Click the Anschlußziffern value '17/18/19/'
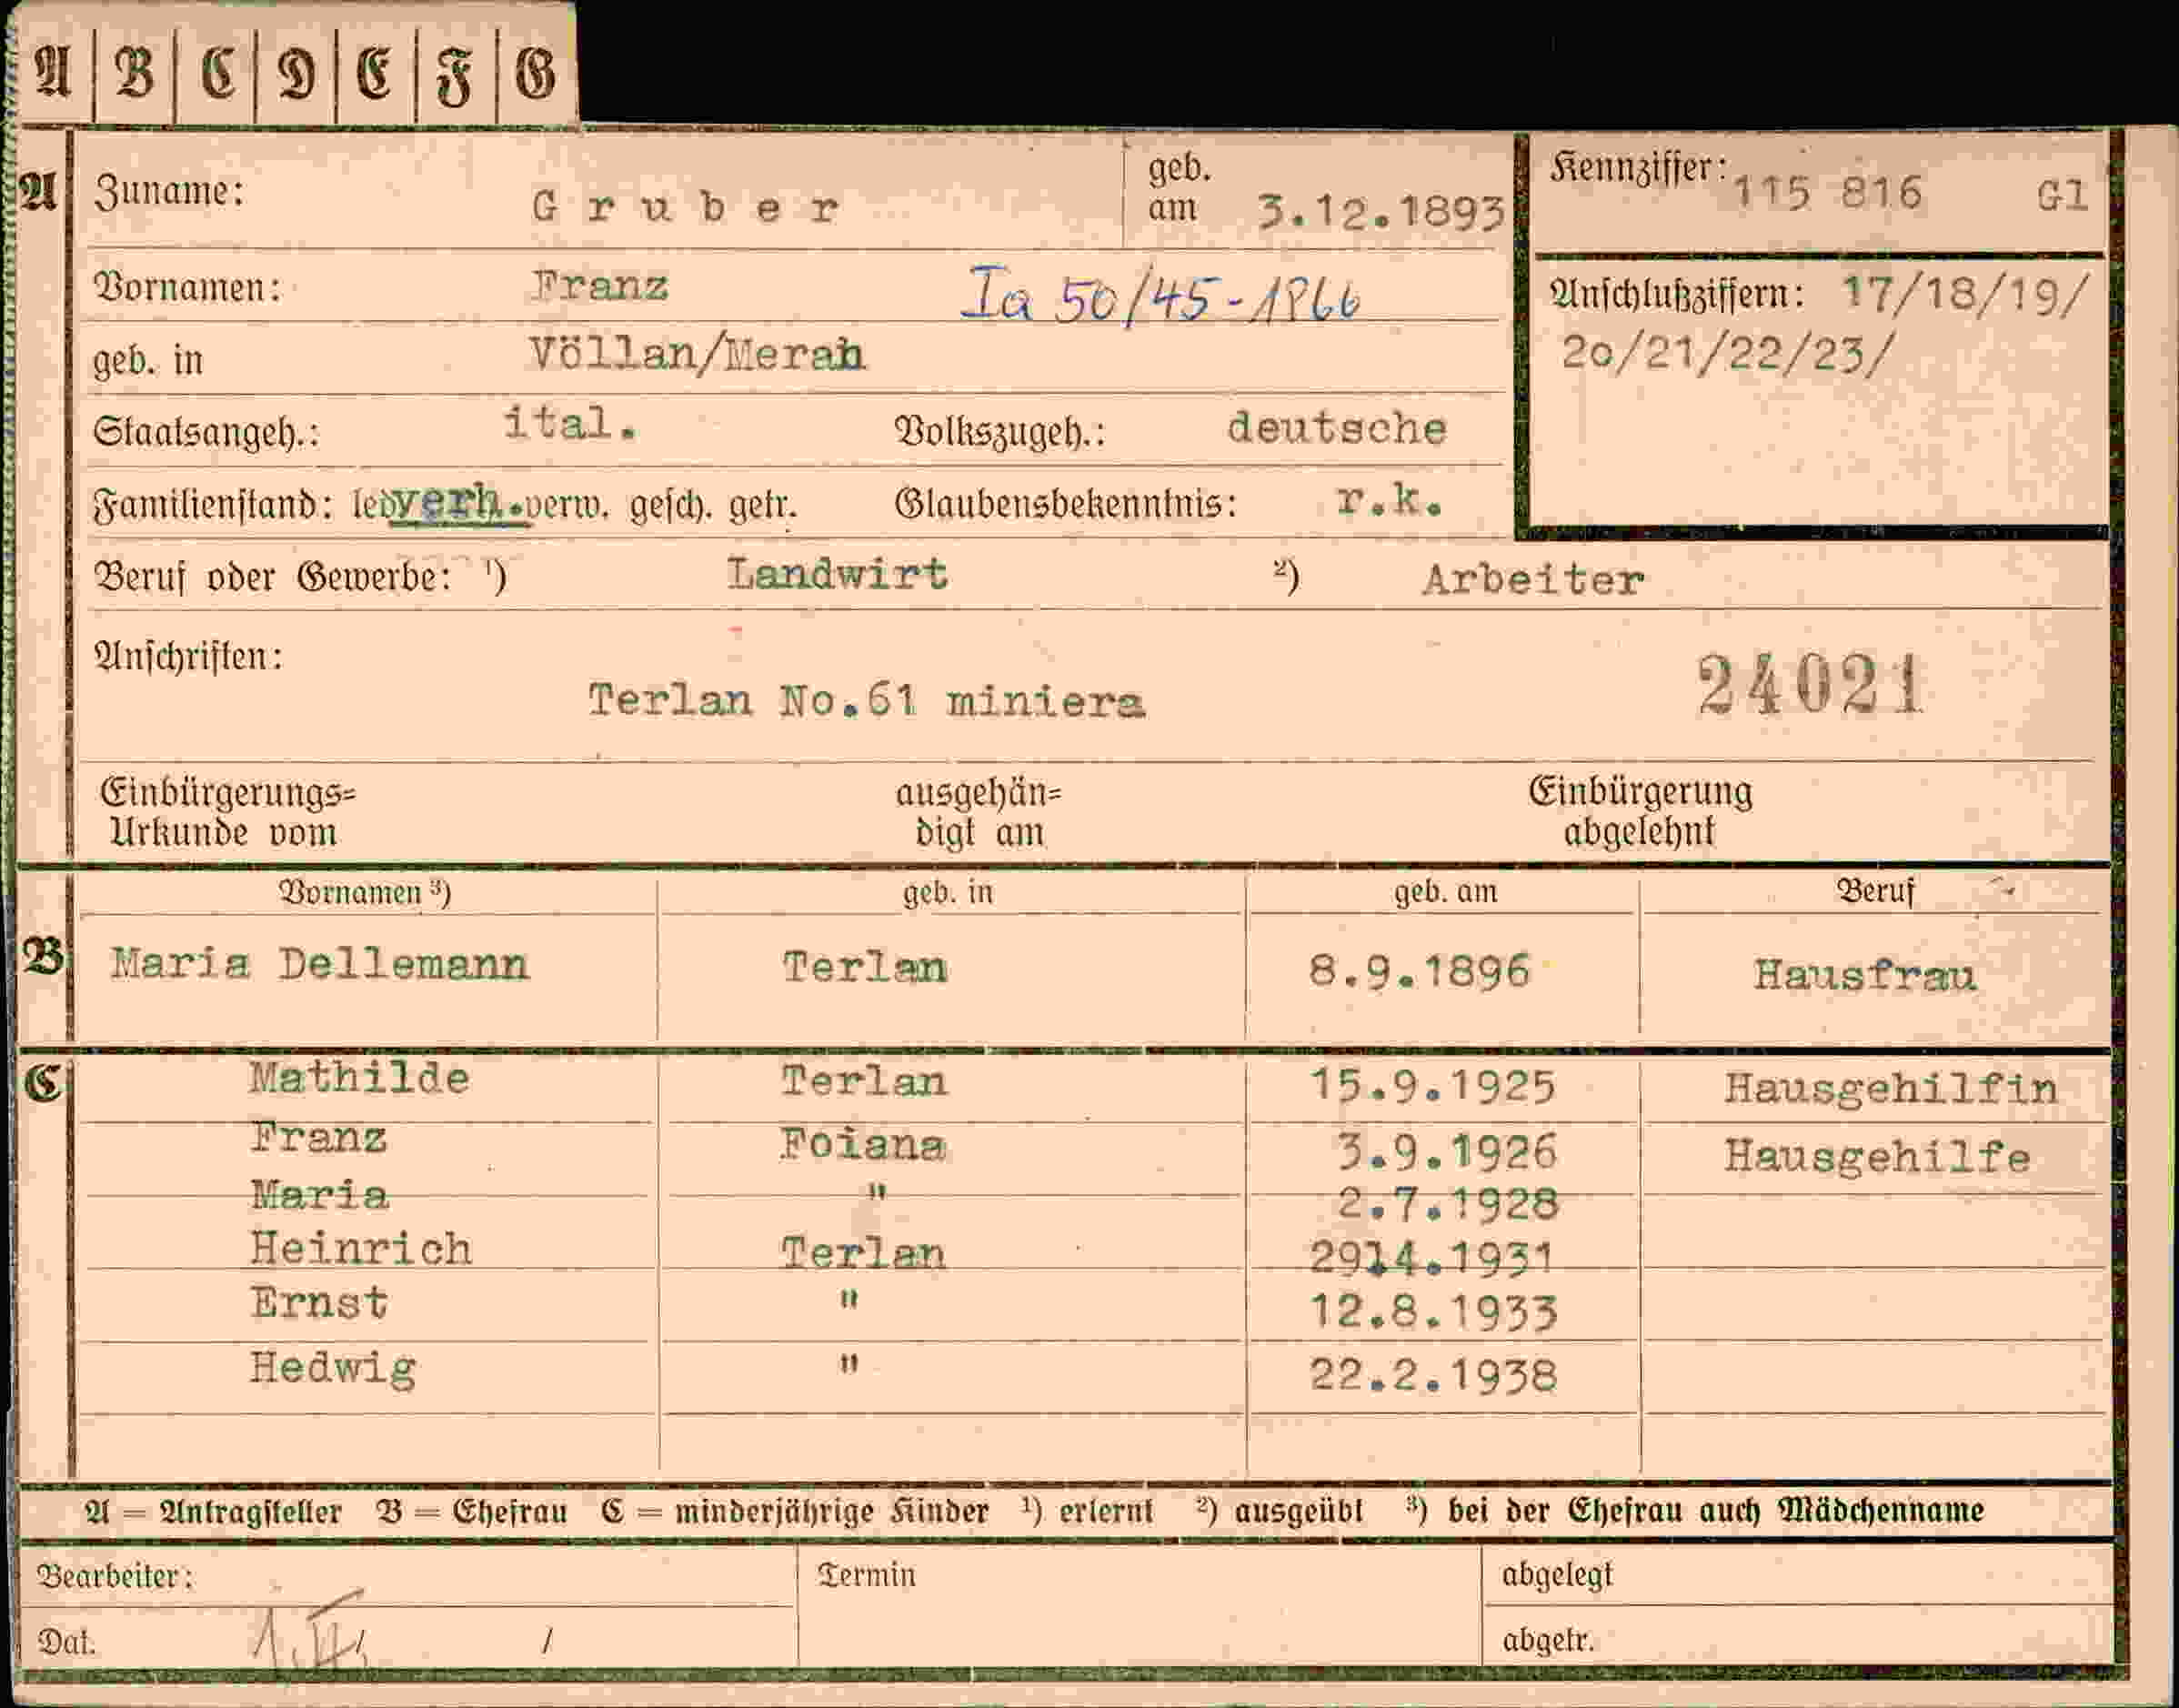Screen dimensions: 2179x1708 pos(1966,295)
